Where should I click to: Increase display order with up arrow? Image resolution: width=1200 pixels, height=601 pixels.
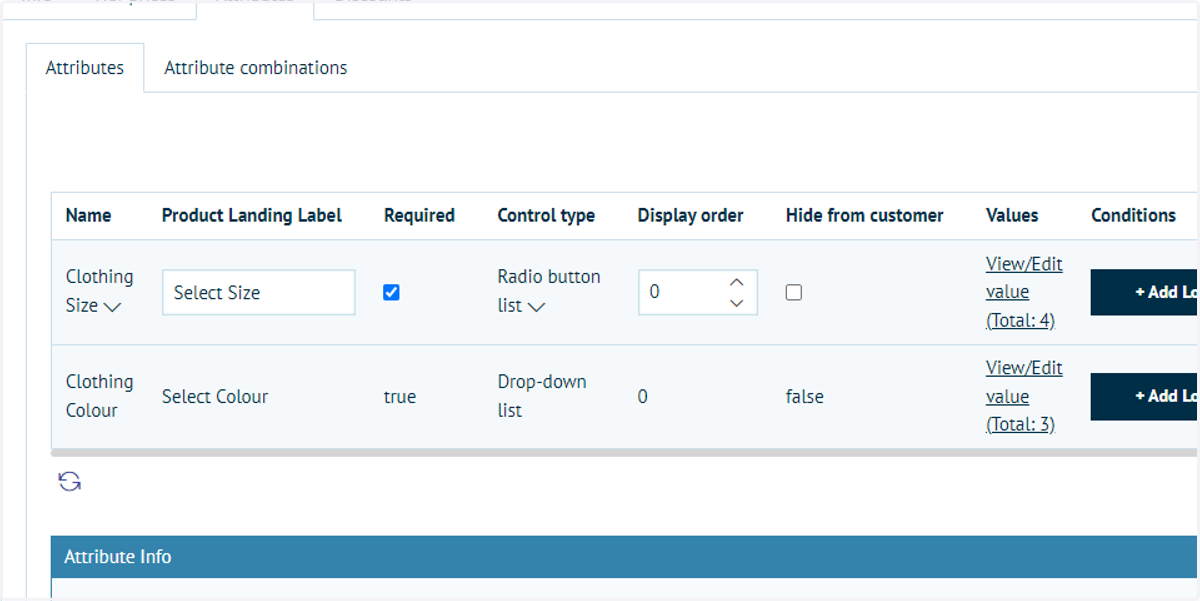click(x=737, y=282)
